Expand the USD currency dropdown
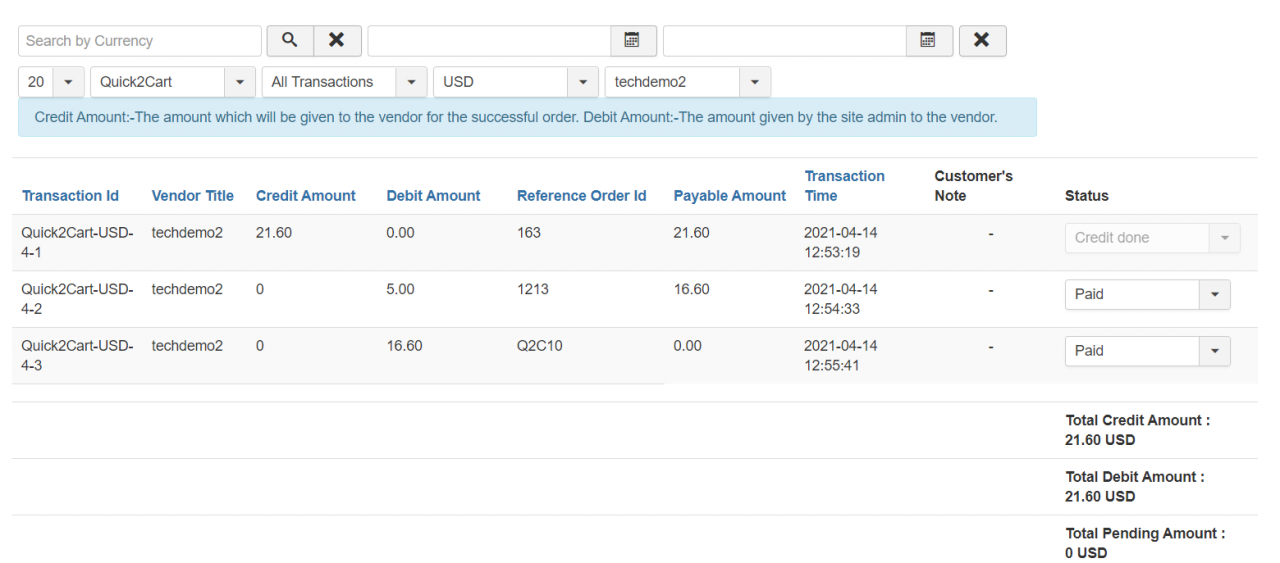1280x563 pixels. point(515,82)
